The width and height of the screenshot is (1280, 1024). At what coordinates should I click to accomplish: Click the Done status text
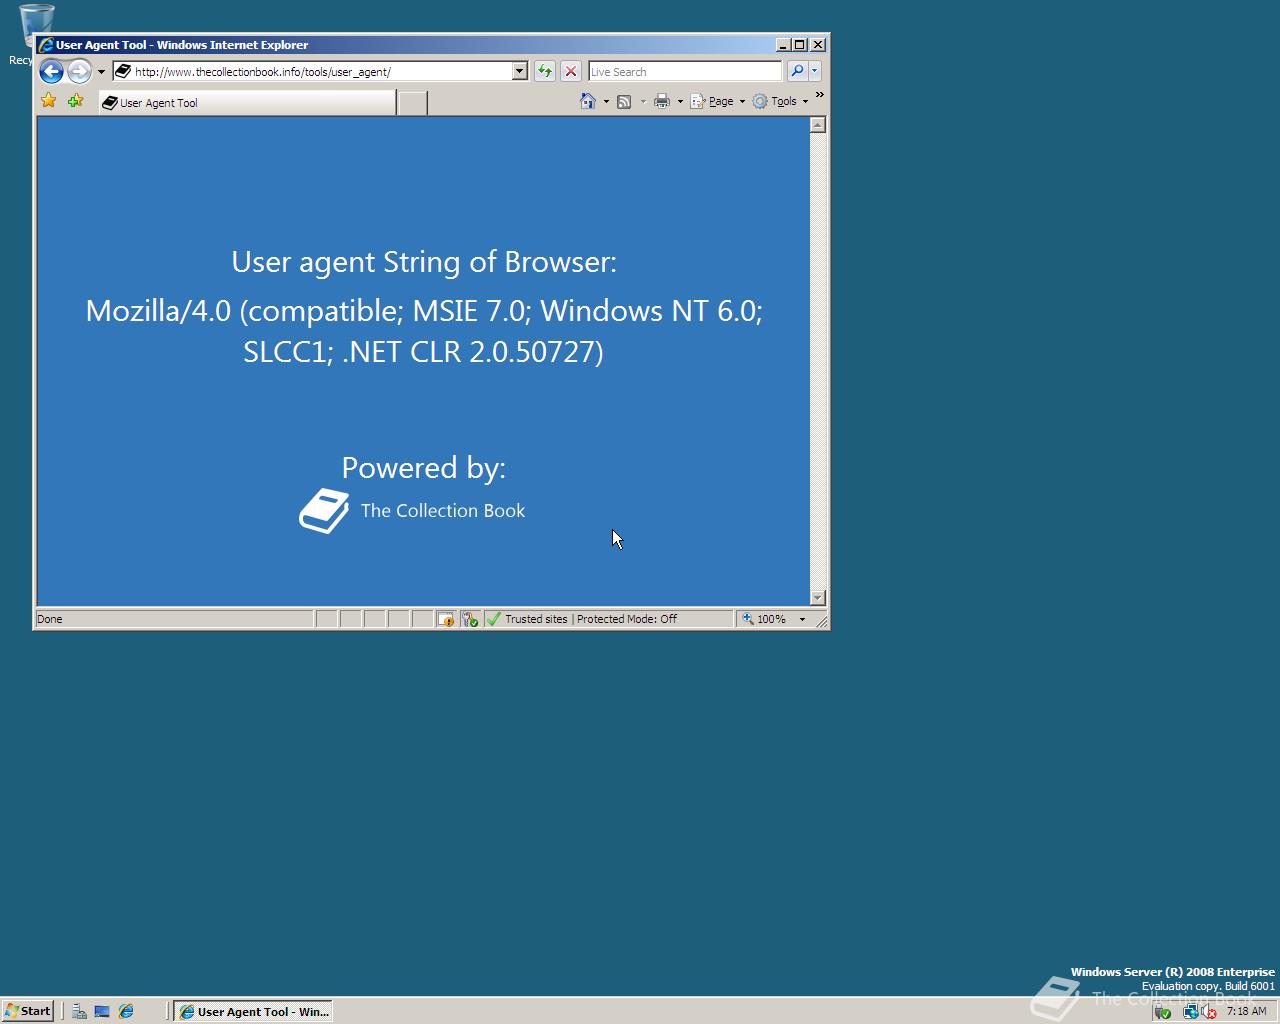click(x=50, y=619)
